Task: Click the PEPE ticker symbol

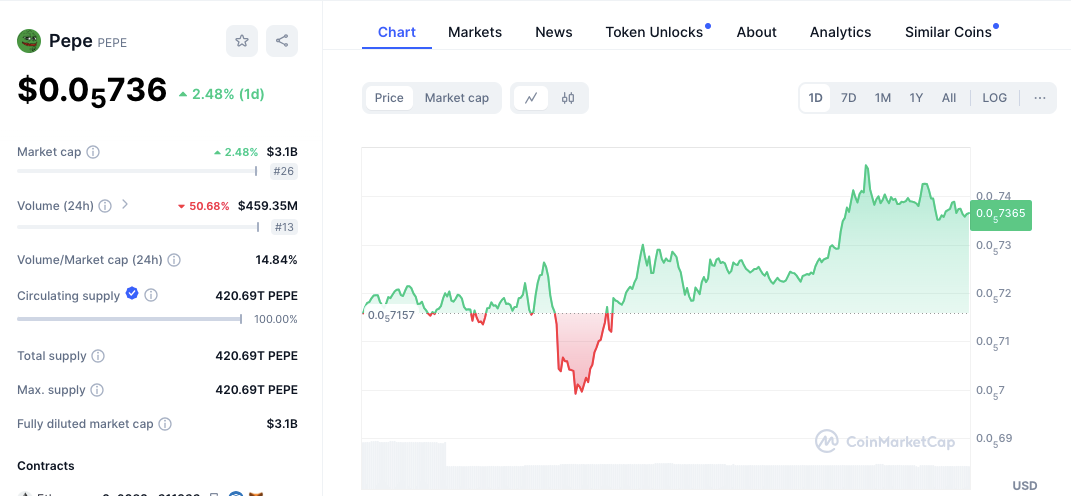Action: coord(112,43)
